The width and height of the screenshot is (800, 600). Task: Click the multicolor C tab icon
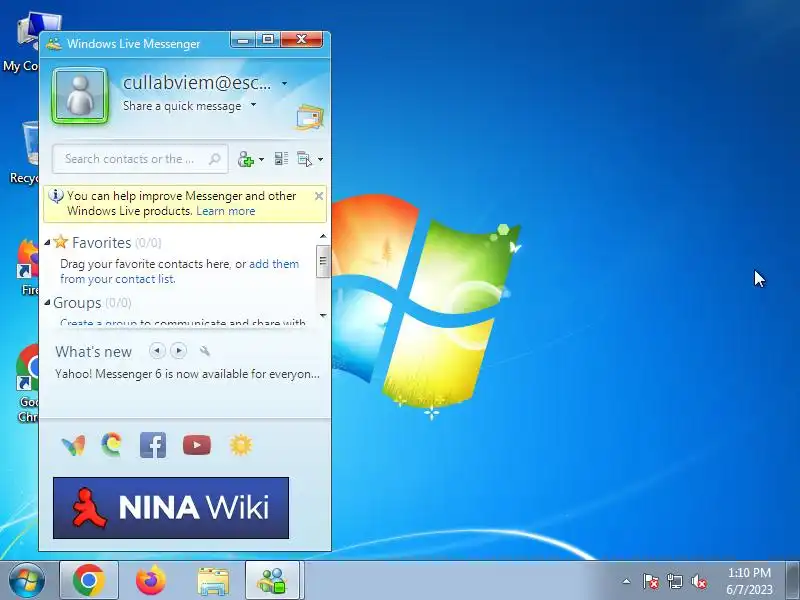112,444
